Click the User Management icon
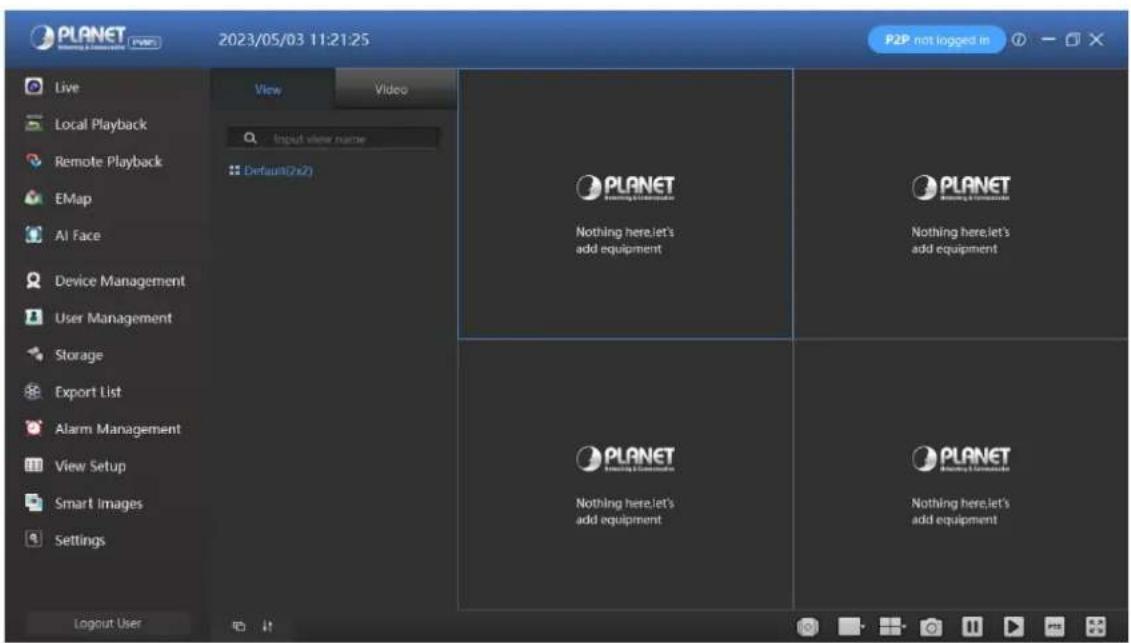This screenshot has width=1131, height=643. pyautogui.click(x=33, y=317)
